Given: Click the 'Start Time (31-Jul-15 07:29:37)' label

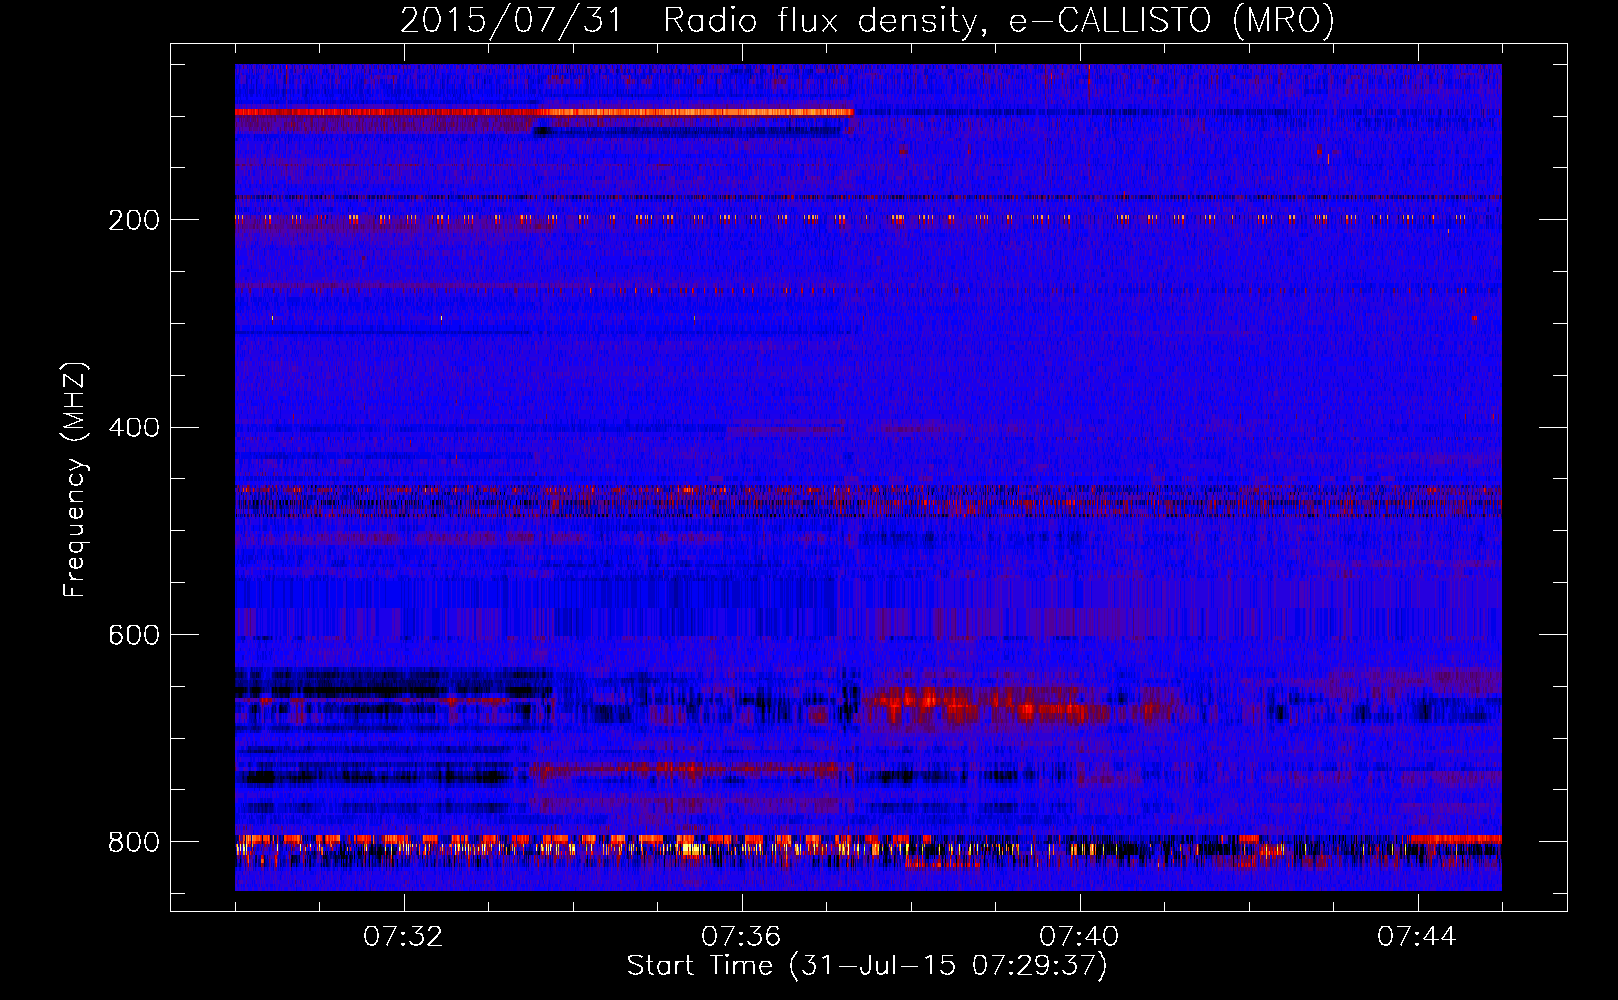Looking at the screenshot, I should coord(867,966).
